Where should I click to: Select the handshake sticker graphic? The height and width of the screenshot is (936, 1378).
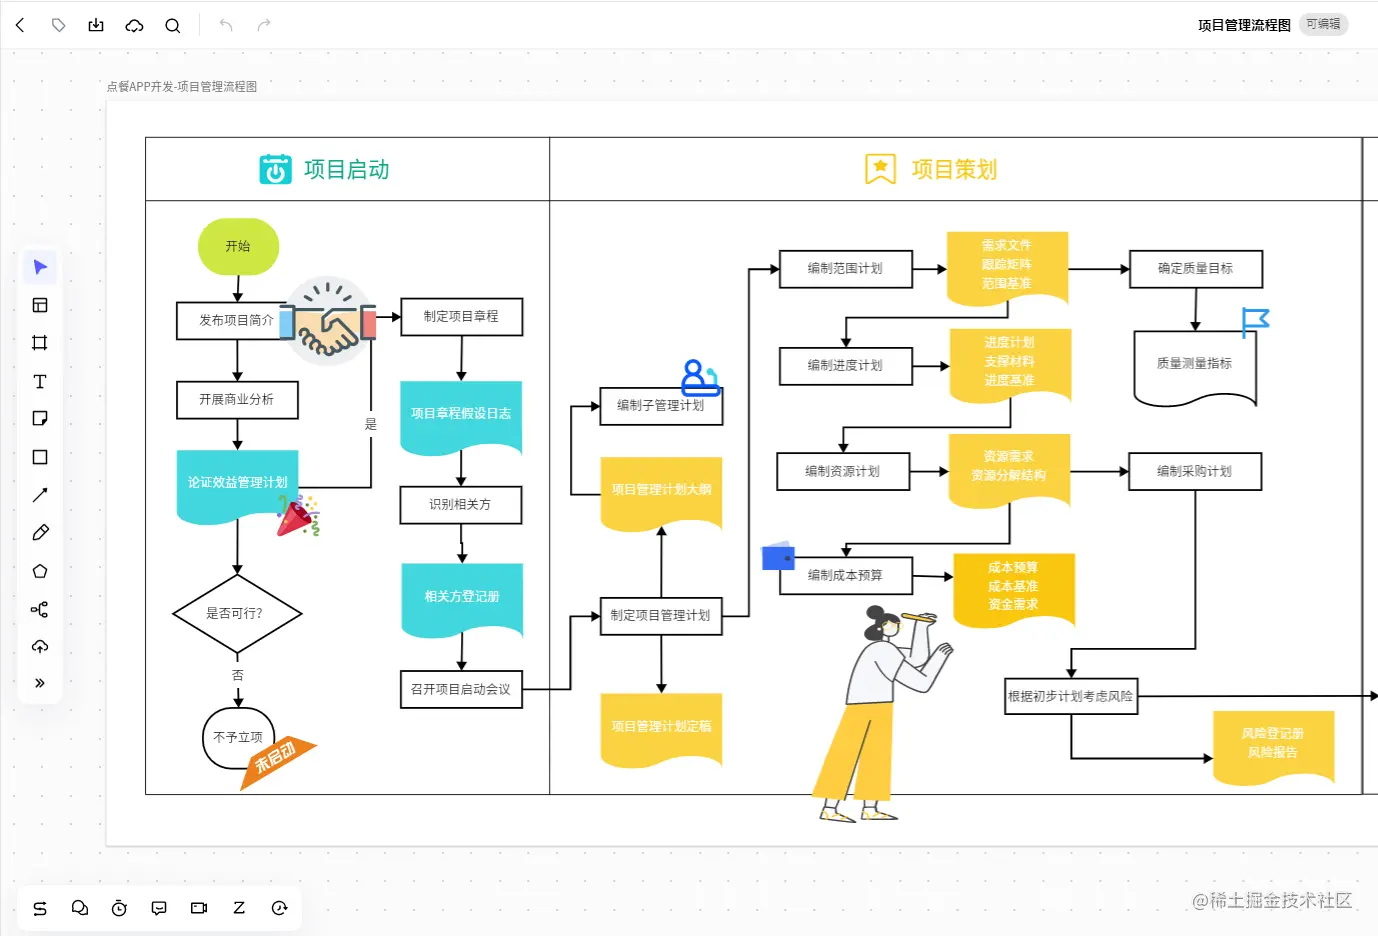point(327,321)
